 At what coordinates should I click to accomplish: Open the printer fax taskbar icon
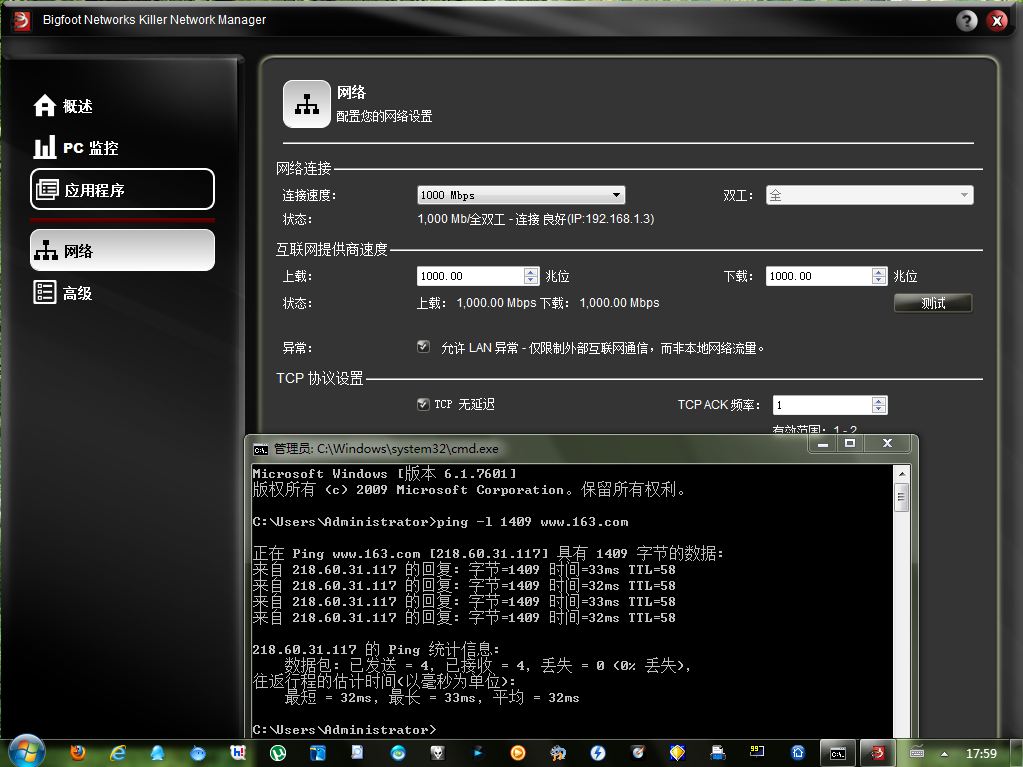(x=718, y=753)
